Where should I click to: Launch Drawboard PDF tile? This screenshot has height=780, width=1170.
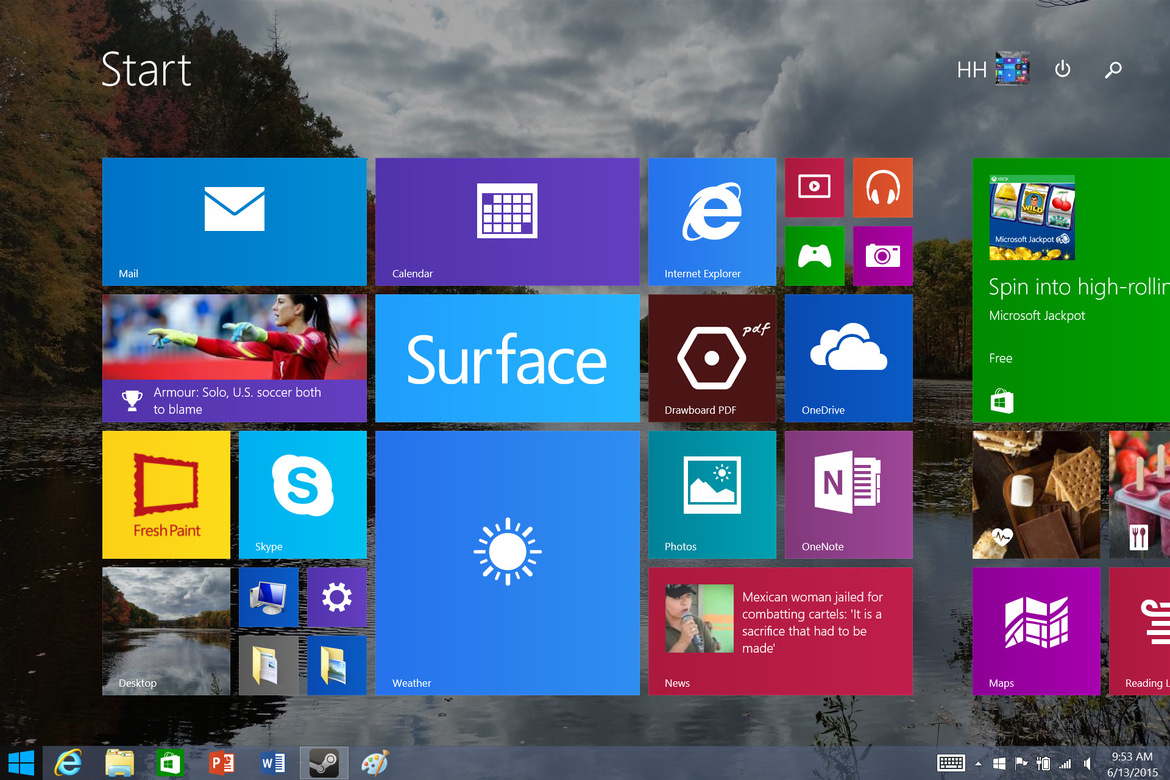[x=712, y=358]
